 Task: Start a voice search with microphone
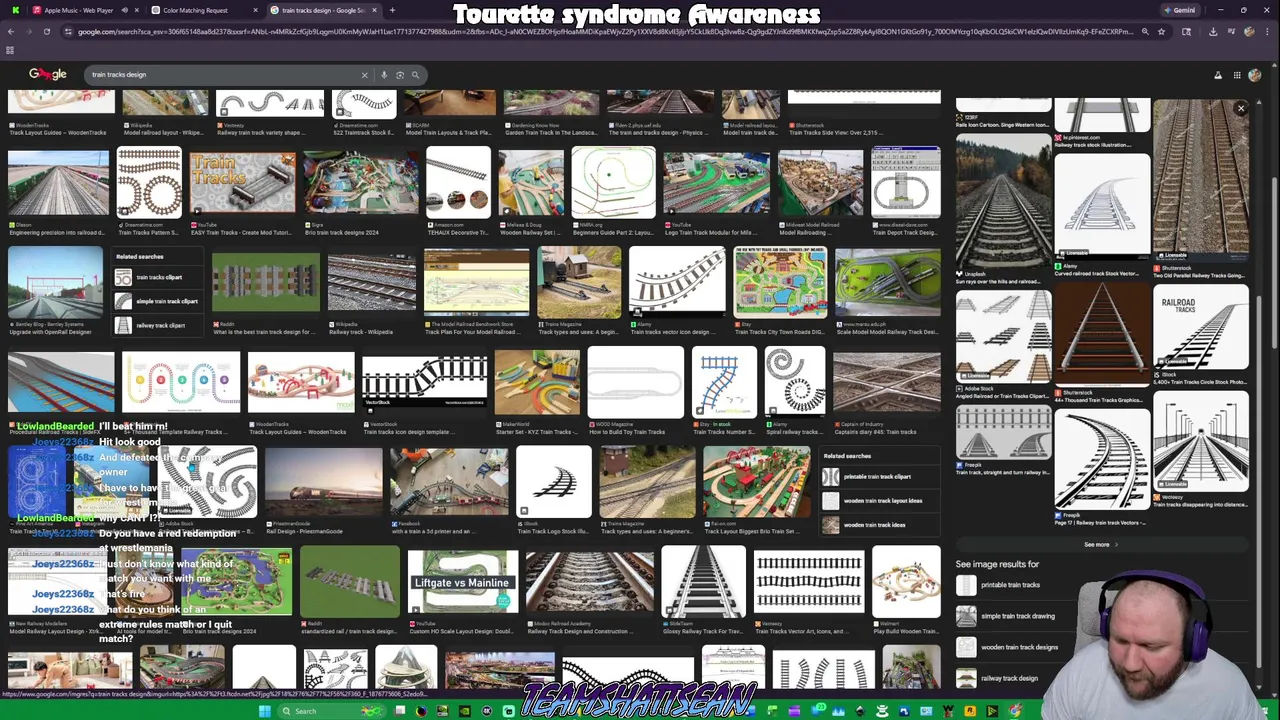point(384,75)
